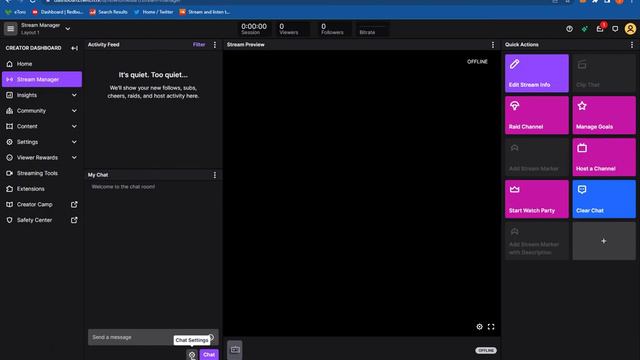The image size is (640, 360).
Task: Open Quick Actions options menu
Action: click(x=632, y=44)
